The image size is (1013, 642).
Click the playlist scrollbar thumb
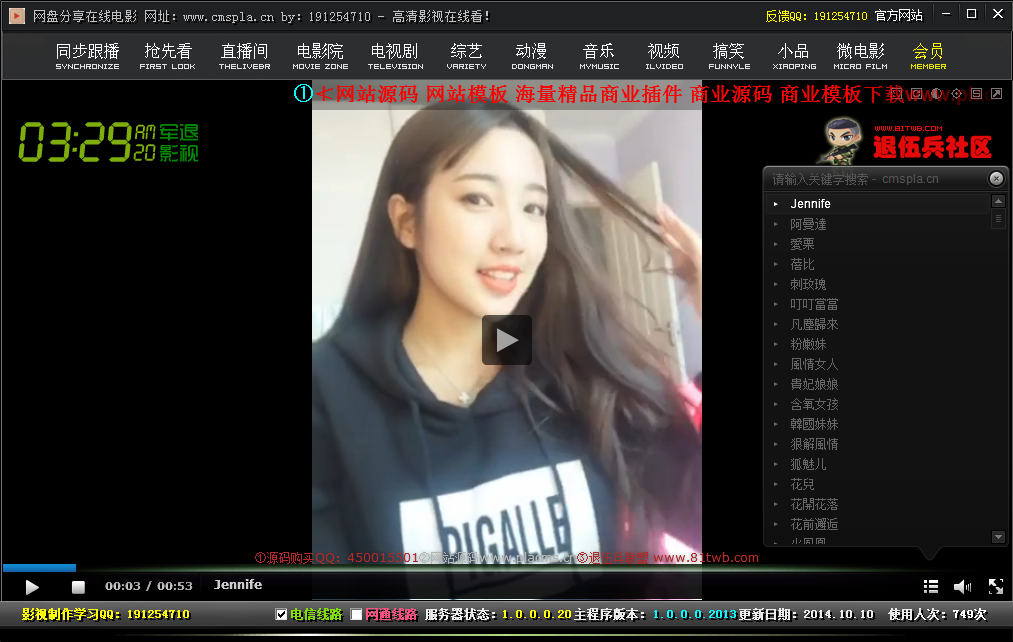pos(998,219)
